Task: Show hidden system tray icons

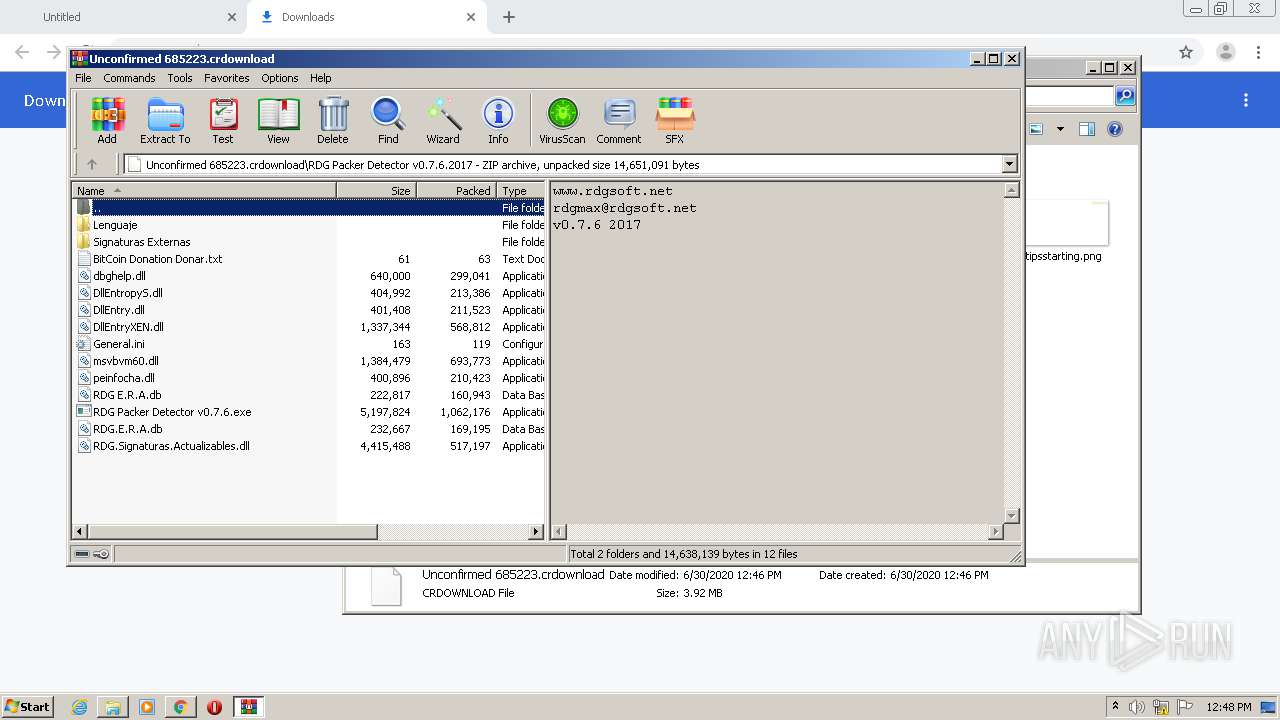Action: [1116, 706]
